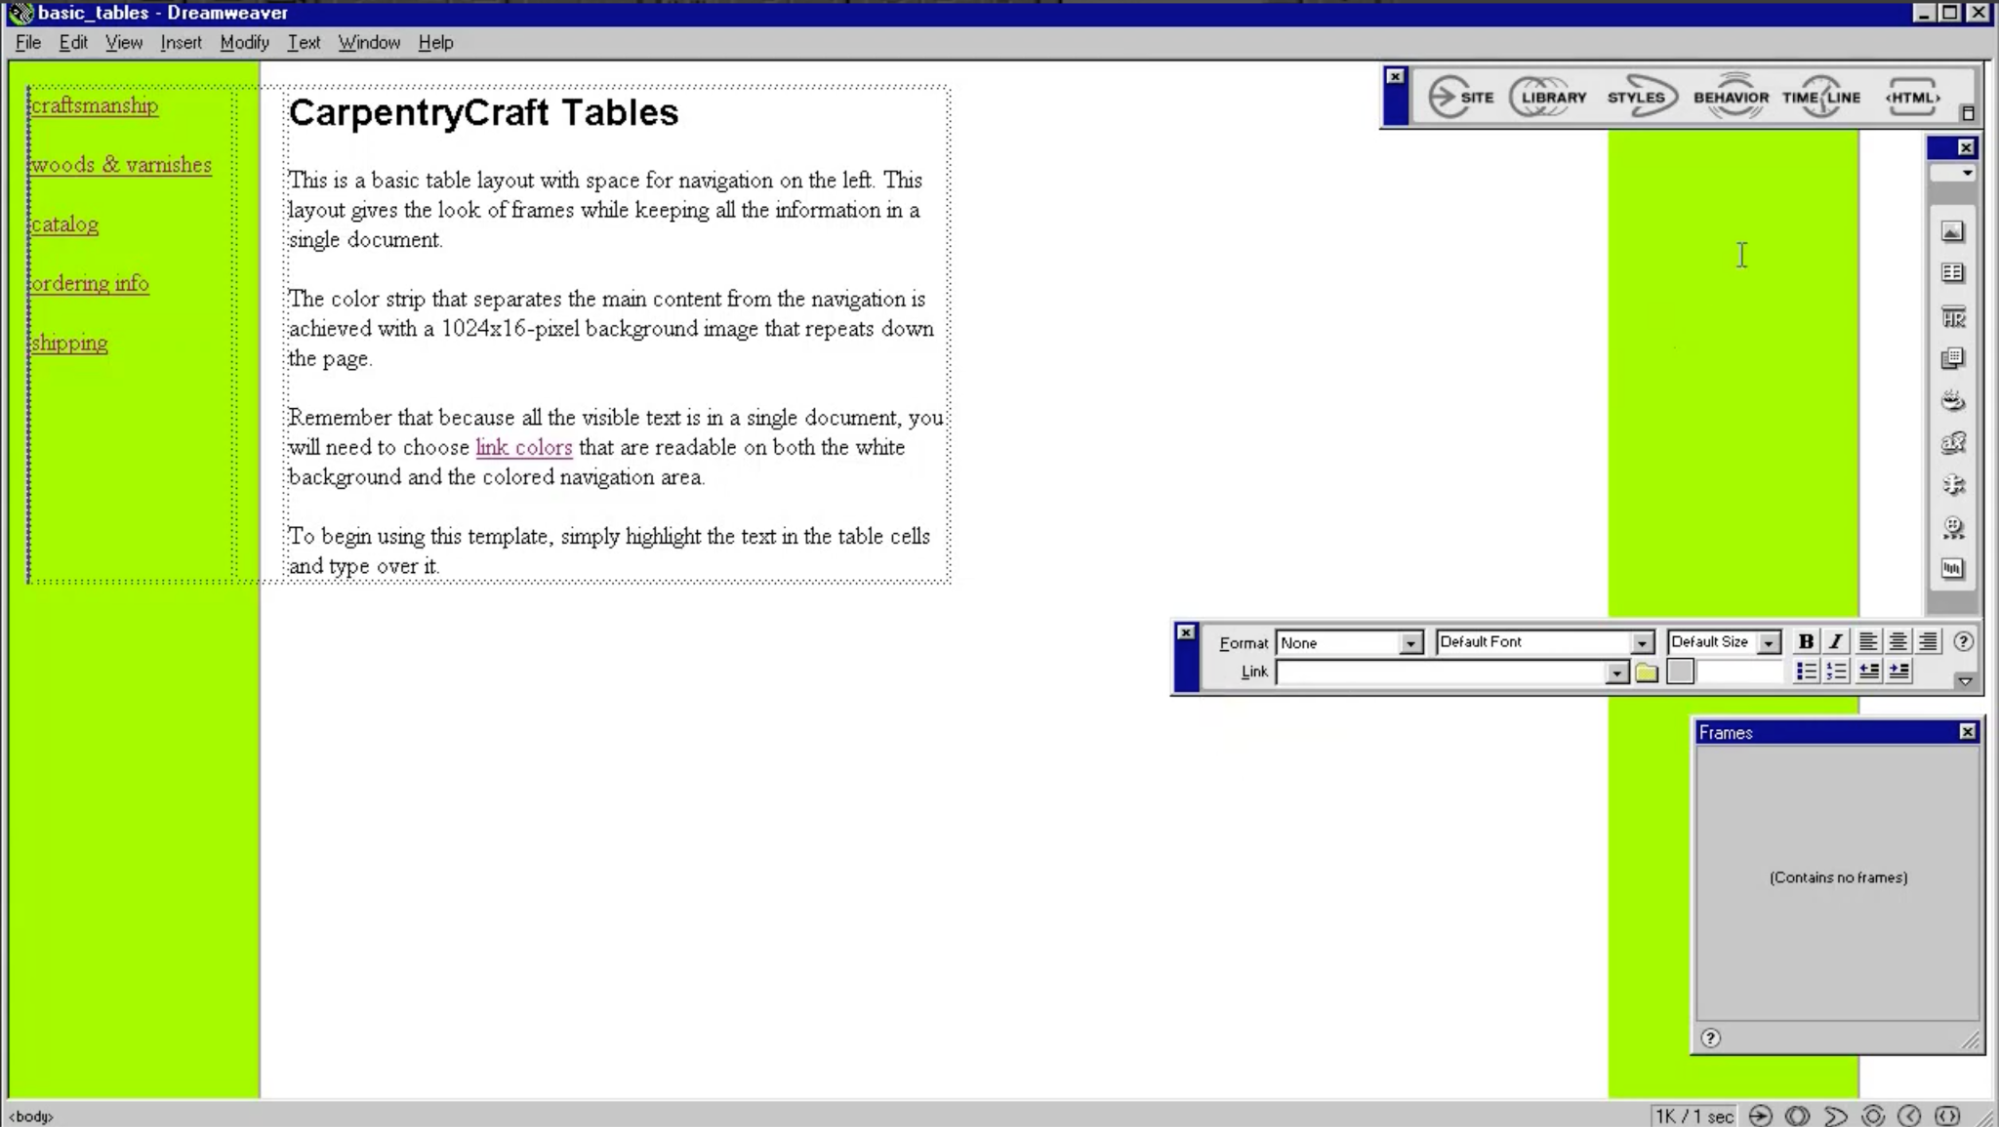Viewport: 1999px width, 1128px height.
Task: Enable center text alignment
Action: pyautogui.click(x=1896, y=642)
